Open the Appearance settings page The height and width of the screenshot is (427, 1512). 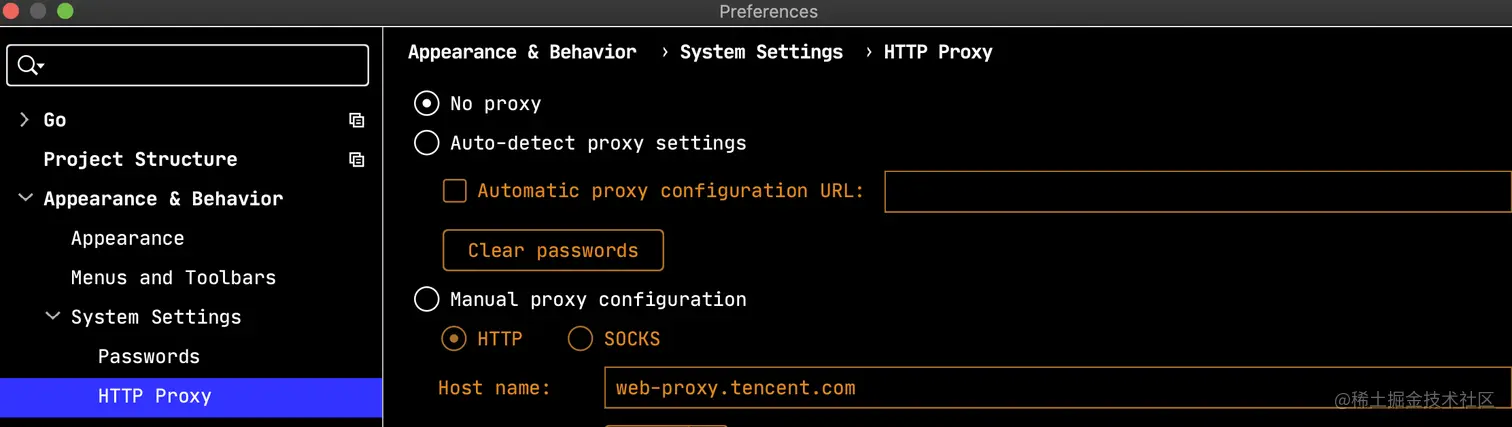click(x=127, y=238)
